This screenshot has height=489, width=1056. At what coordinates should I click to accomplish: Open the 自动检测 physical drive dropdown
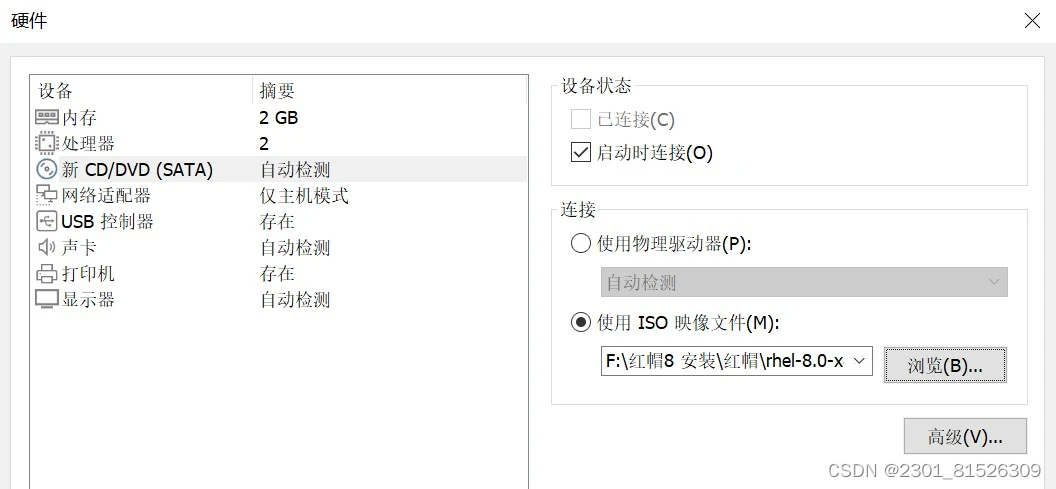point(804,282)
